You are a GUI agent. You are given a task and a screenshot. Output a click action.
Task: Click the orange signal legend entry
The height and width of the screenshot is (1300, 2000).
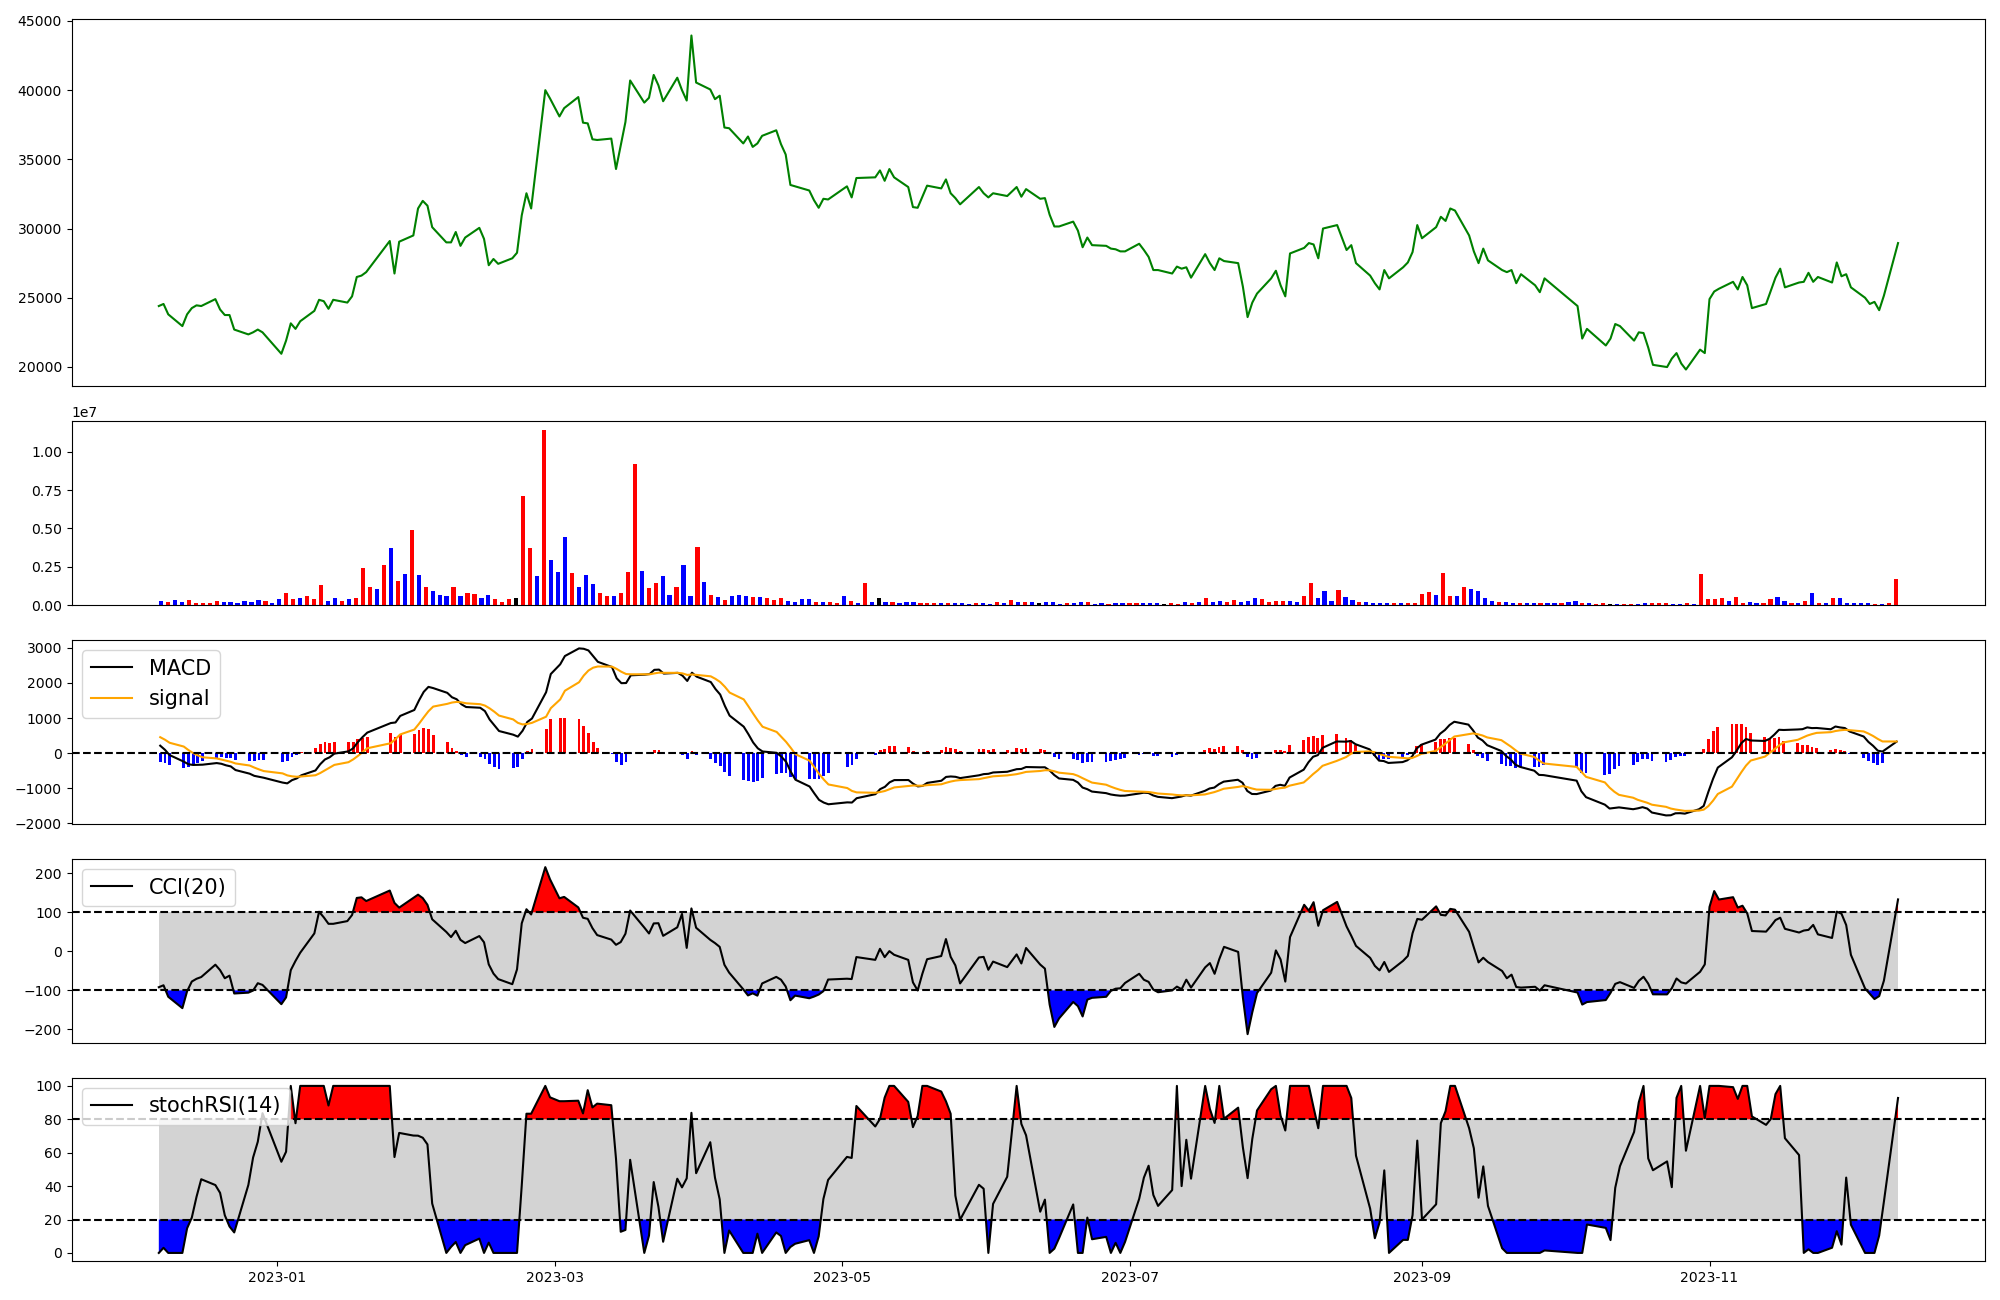tap(179, 698)
